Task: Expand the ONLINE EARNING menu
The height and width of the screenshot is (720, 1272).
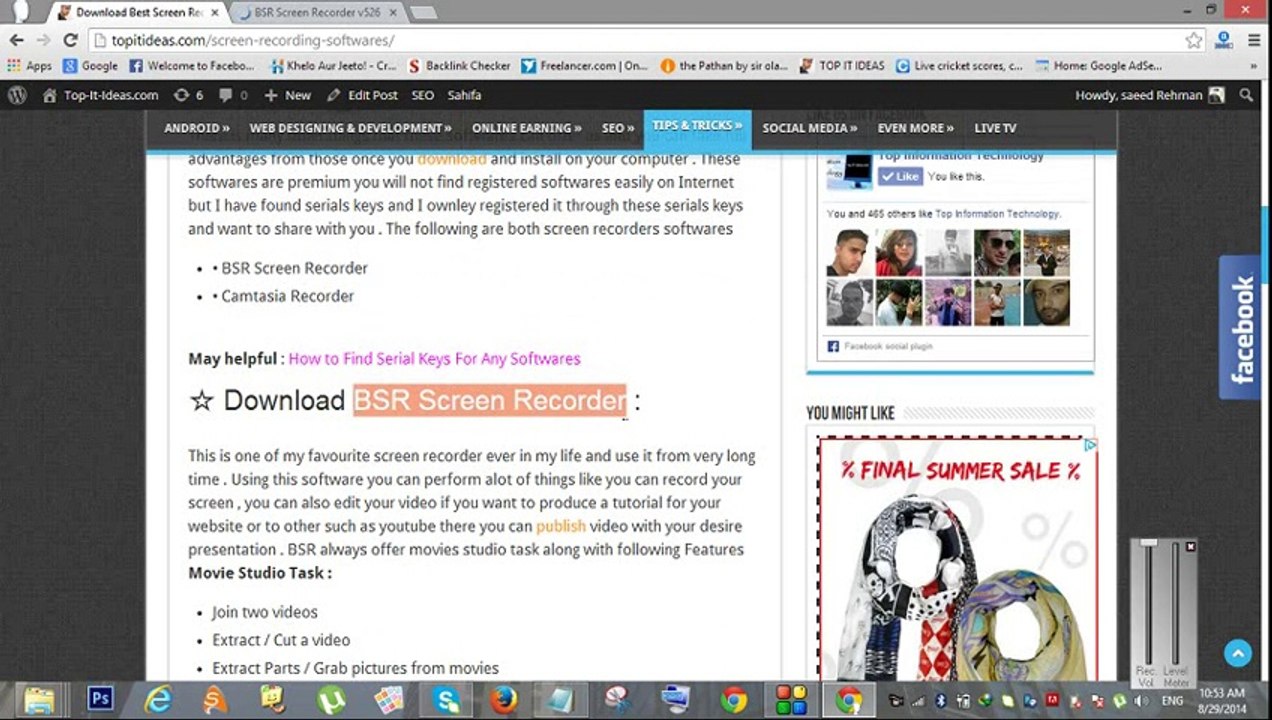Action: [526, 128]
